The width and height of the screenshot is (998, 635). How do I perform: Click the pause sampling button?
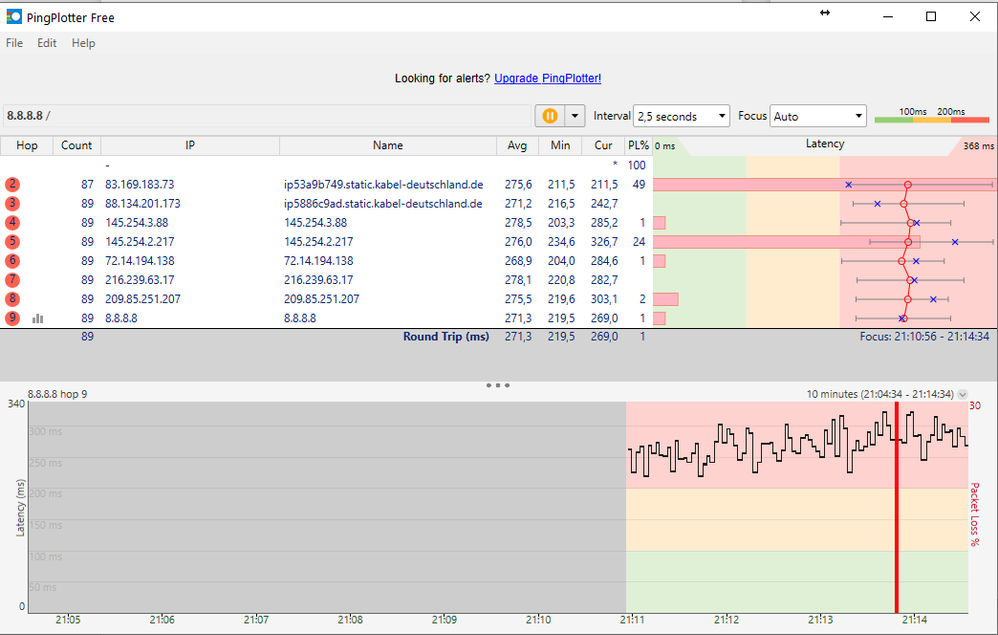coord(548,115)
